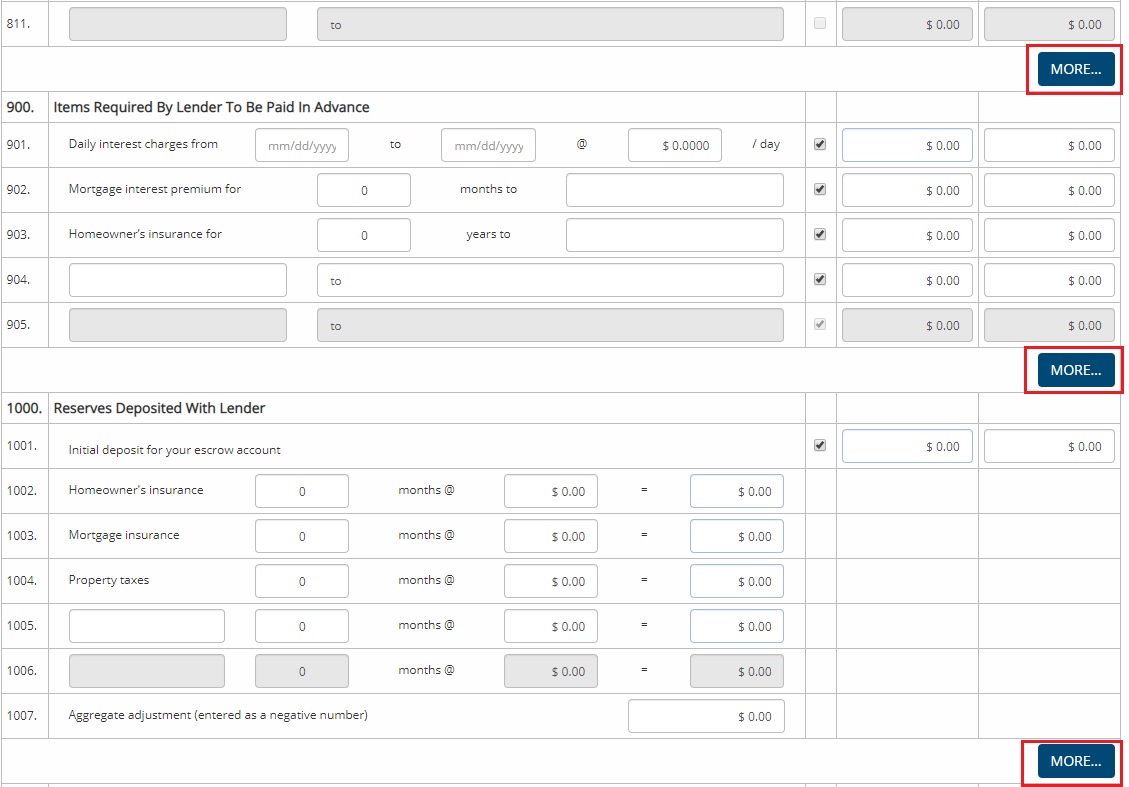
Task: Click the aggregate adjustment amount field
Action: click(706, 716)
